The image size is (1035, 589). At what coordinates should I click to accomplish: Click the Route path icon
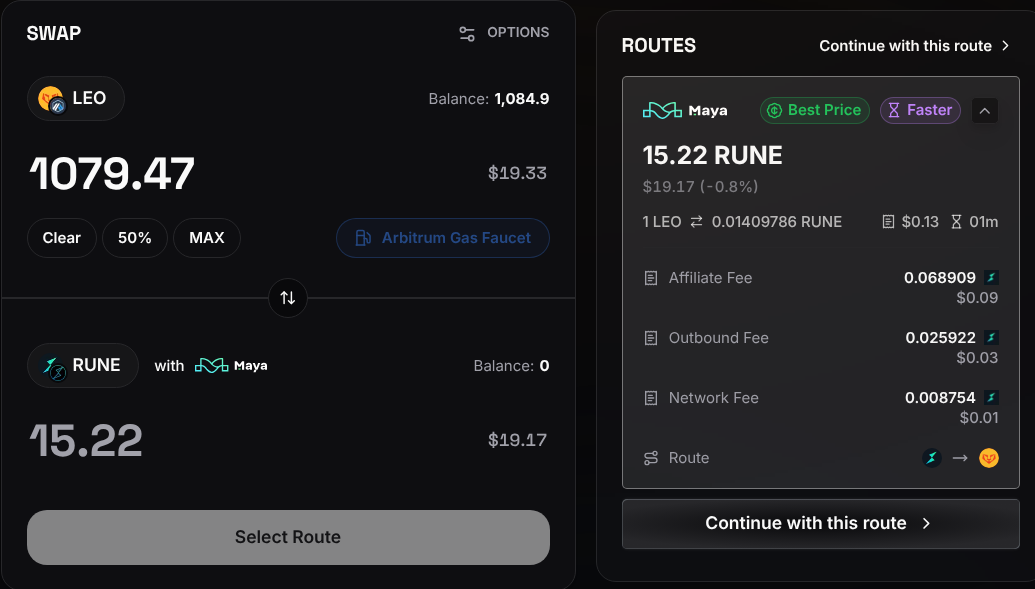pyautogui.click(x=651, y=458)
